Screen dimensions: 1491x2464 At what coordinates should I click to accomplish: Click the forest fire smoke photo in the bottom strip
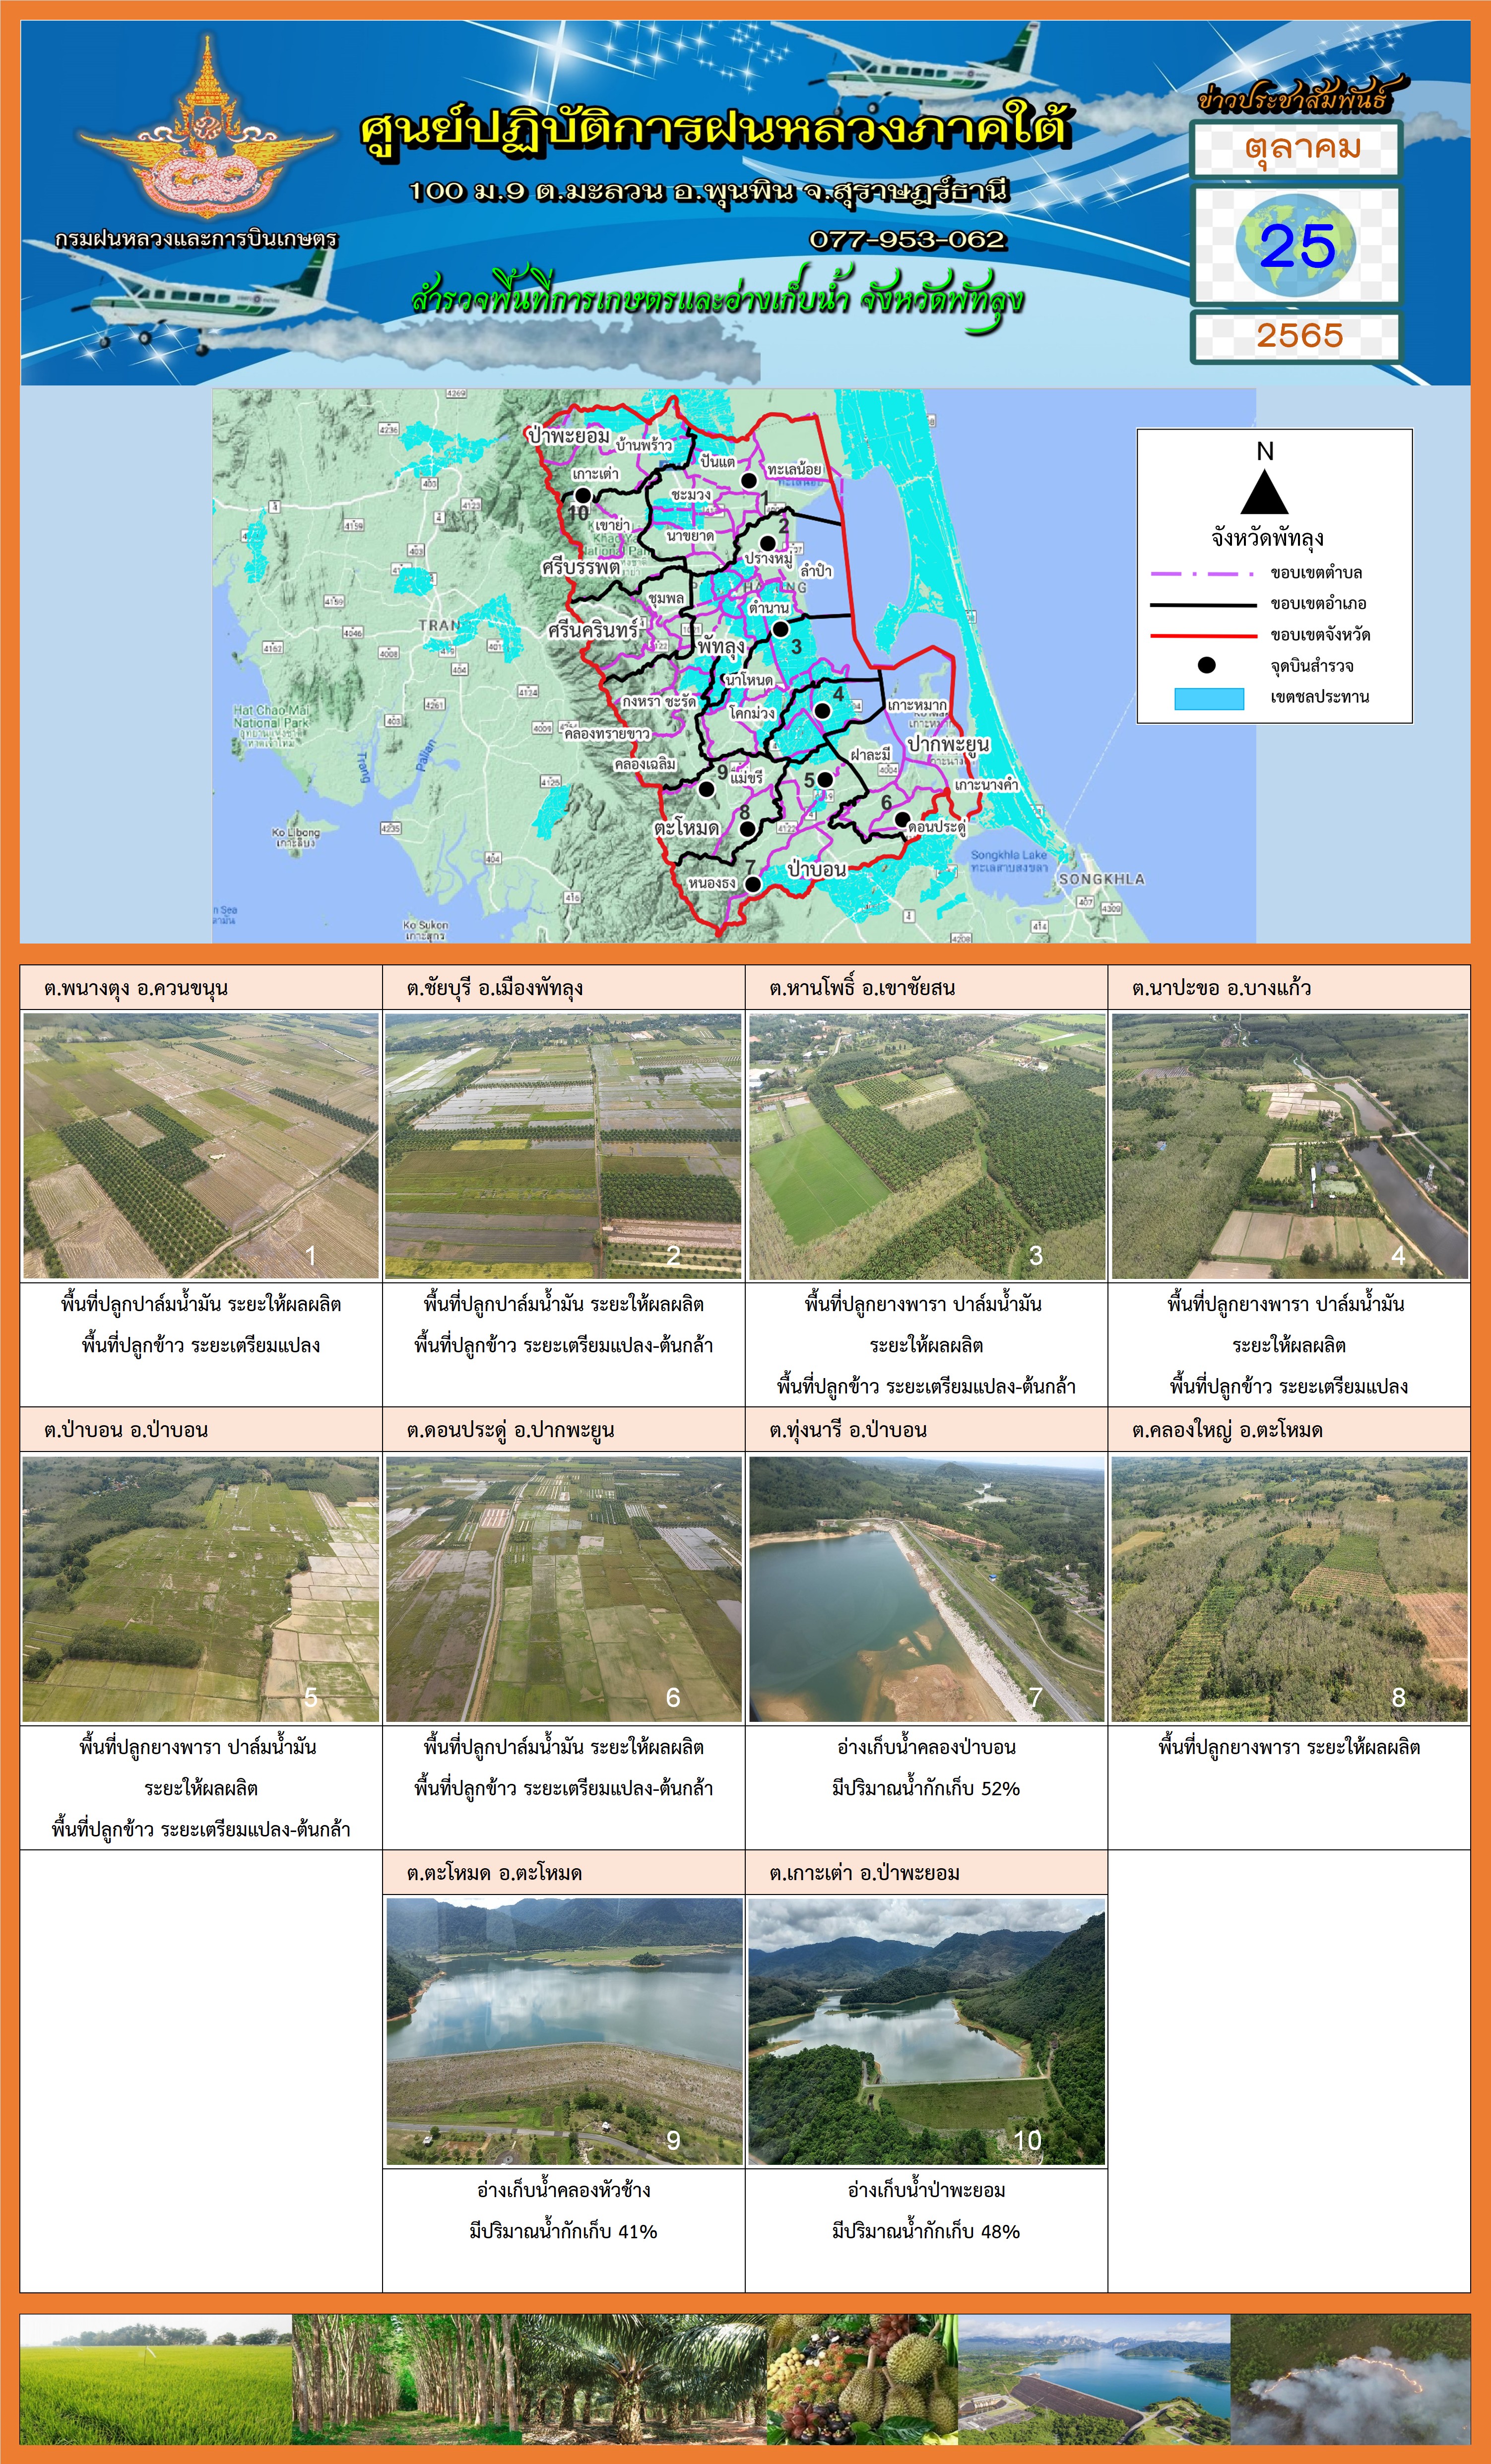pos(1350,2380)
